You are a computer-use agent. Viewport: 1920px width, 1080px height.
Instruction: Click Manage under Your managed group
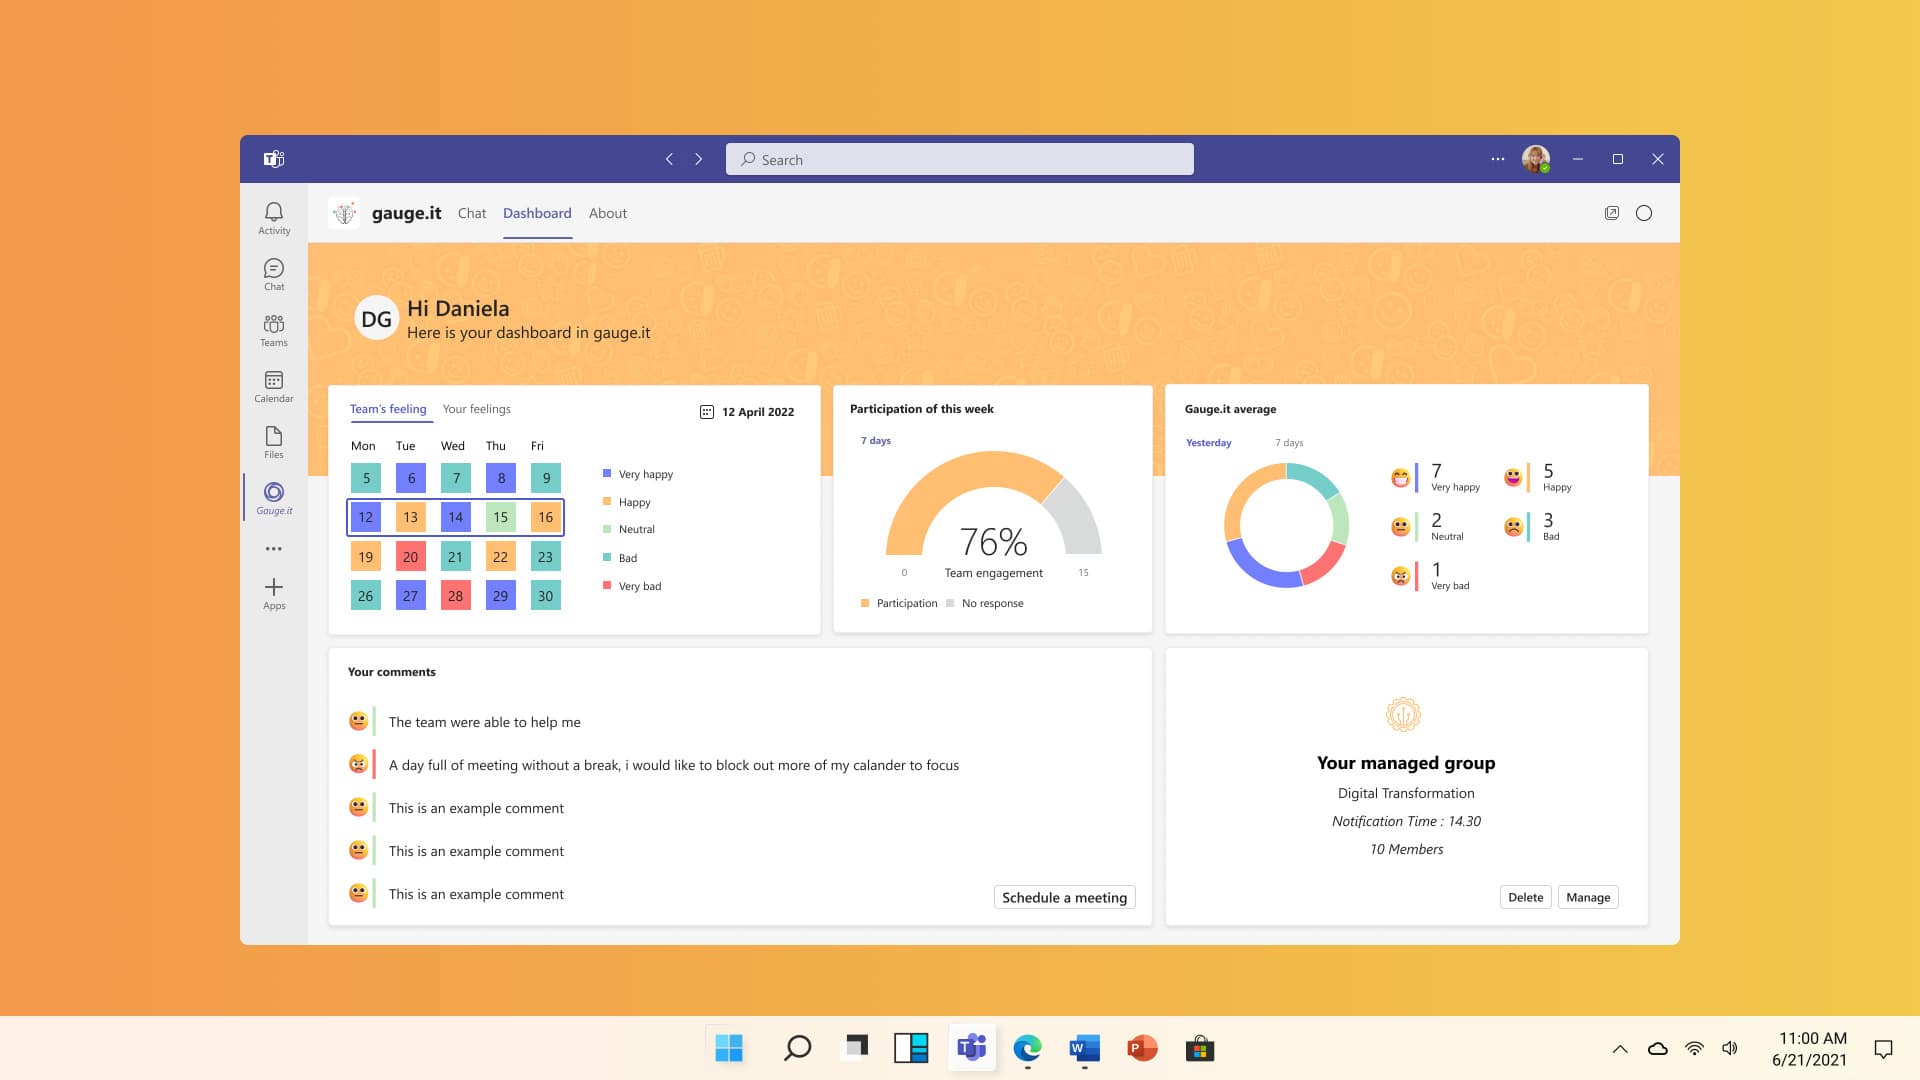pyautogui.click(x=1588, y=897)
